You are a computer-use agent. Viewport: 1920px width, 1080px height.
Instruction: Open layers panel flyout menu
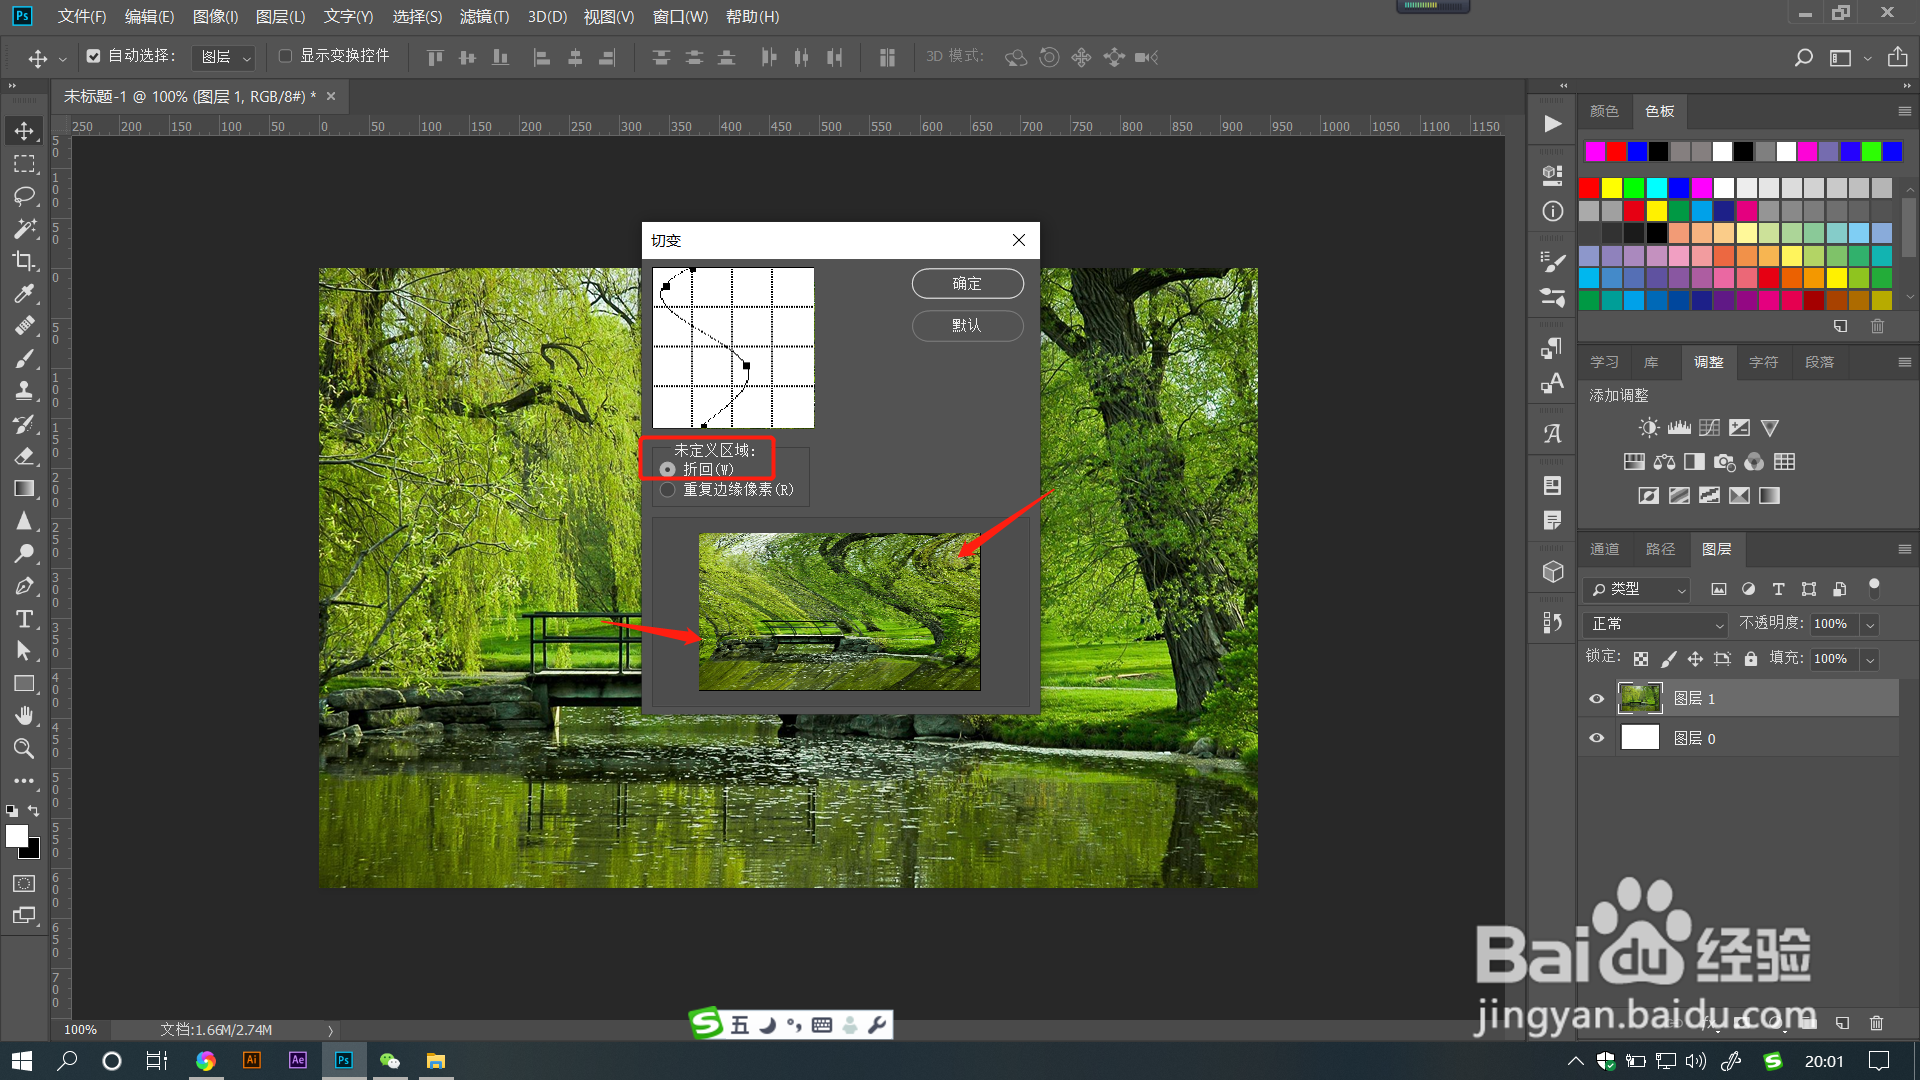pyautogui.click(x=1904, y=549)
